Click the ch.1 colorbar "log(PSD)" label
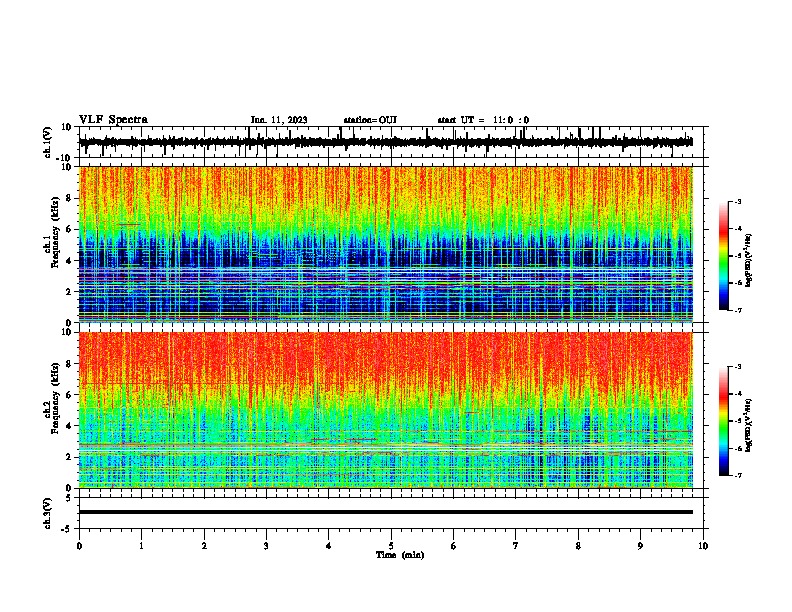The image size is (792, 612). 749,260
